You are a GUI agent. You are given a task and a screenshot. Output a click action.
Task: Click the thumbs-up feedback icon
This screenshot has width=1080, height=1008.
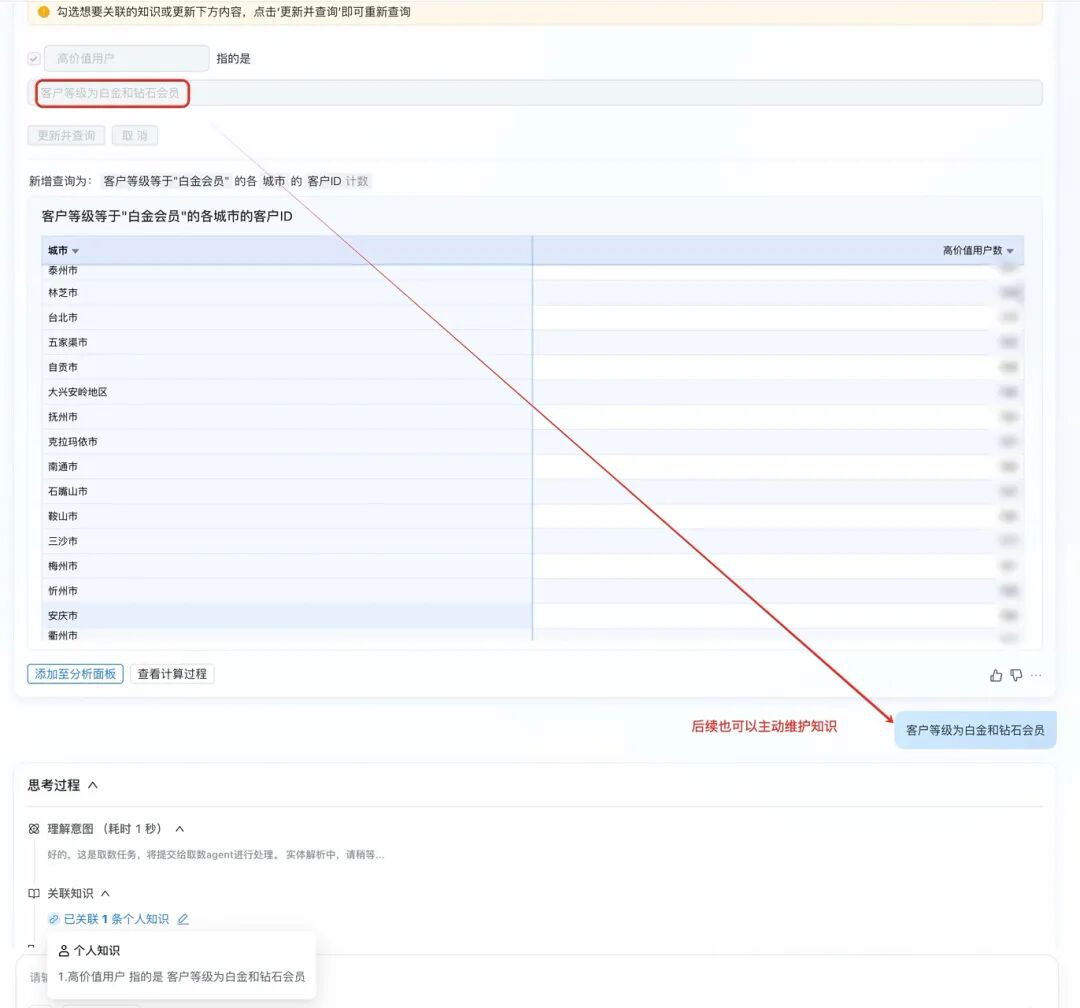point(995,675)
